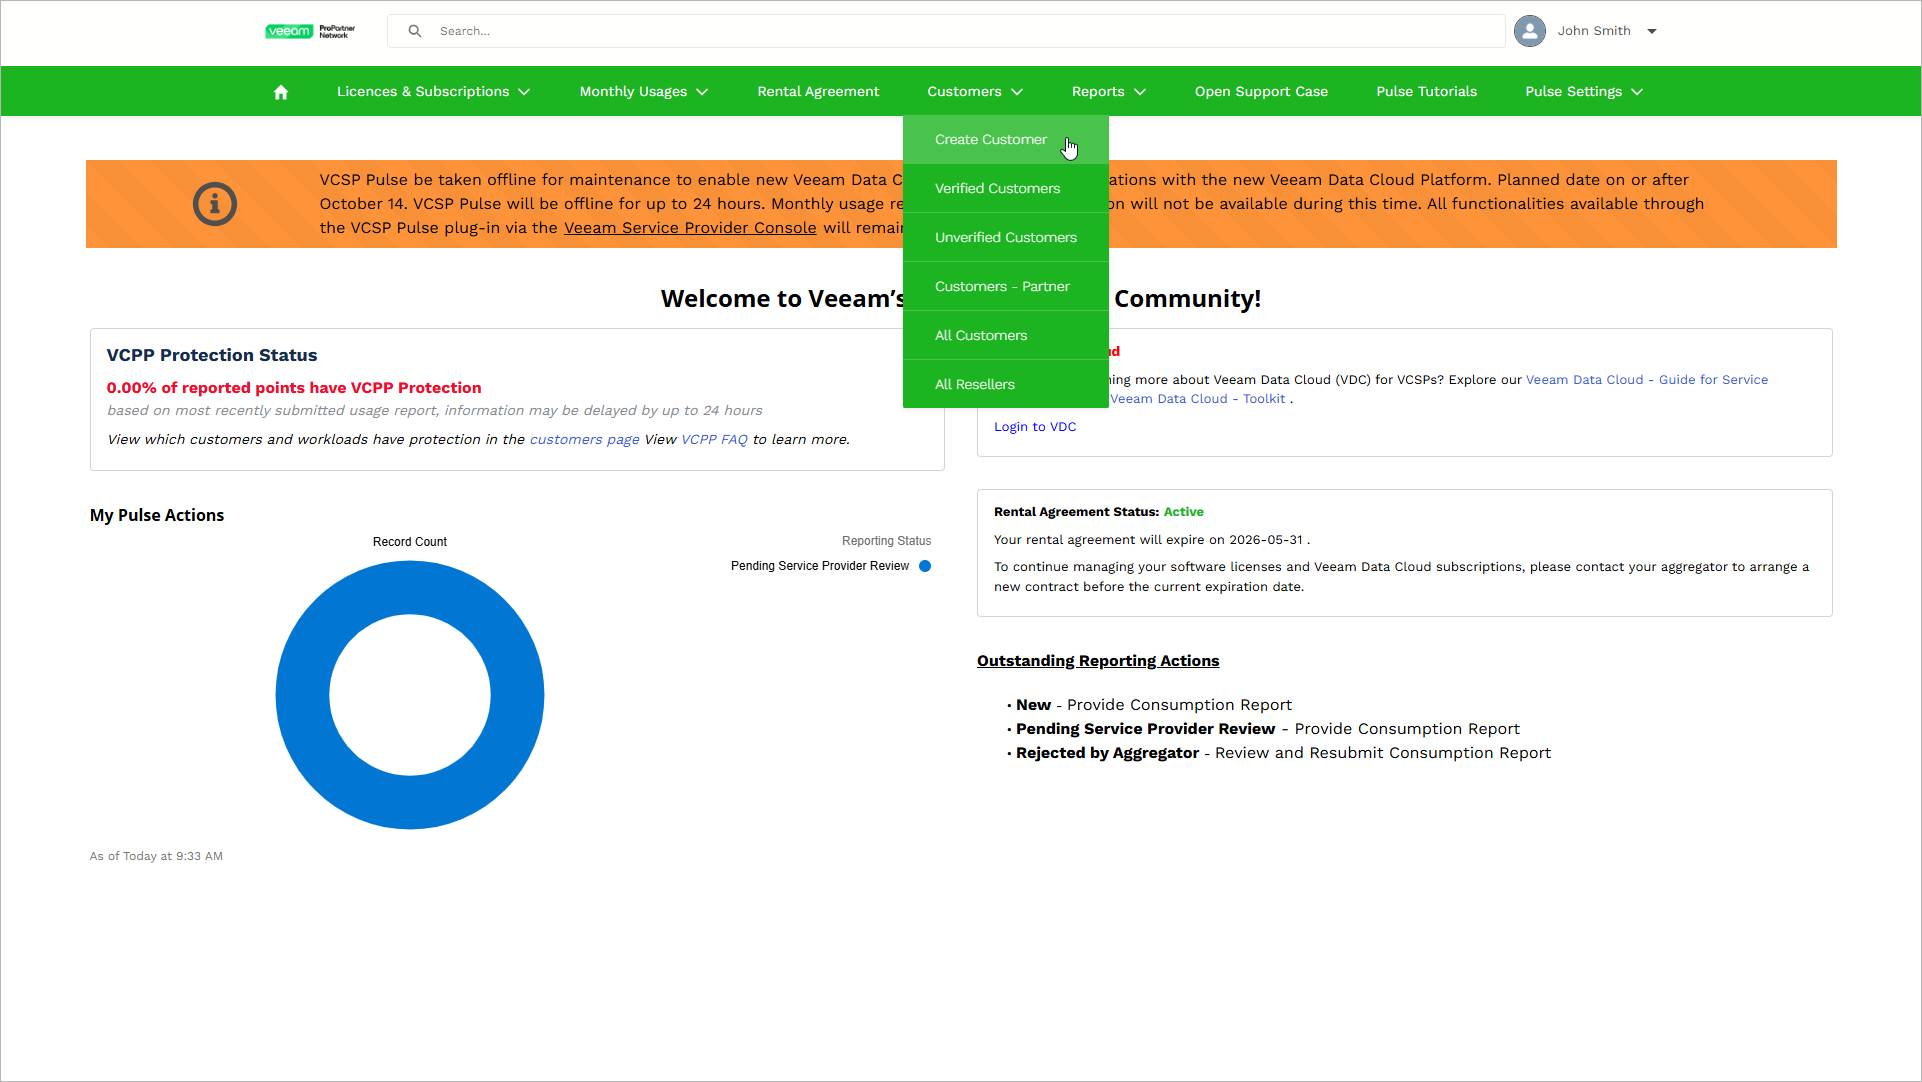
Task: Click the Login to VDC link
Action: (1034, 427)
